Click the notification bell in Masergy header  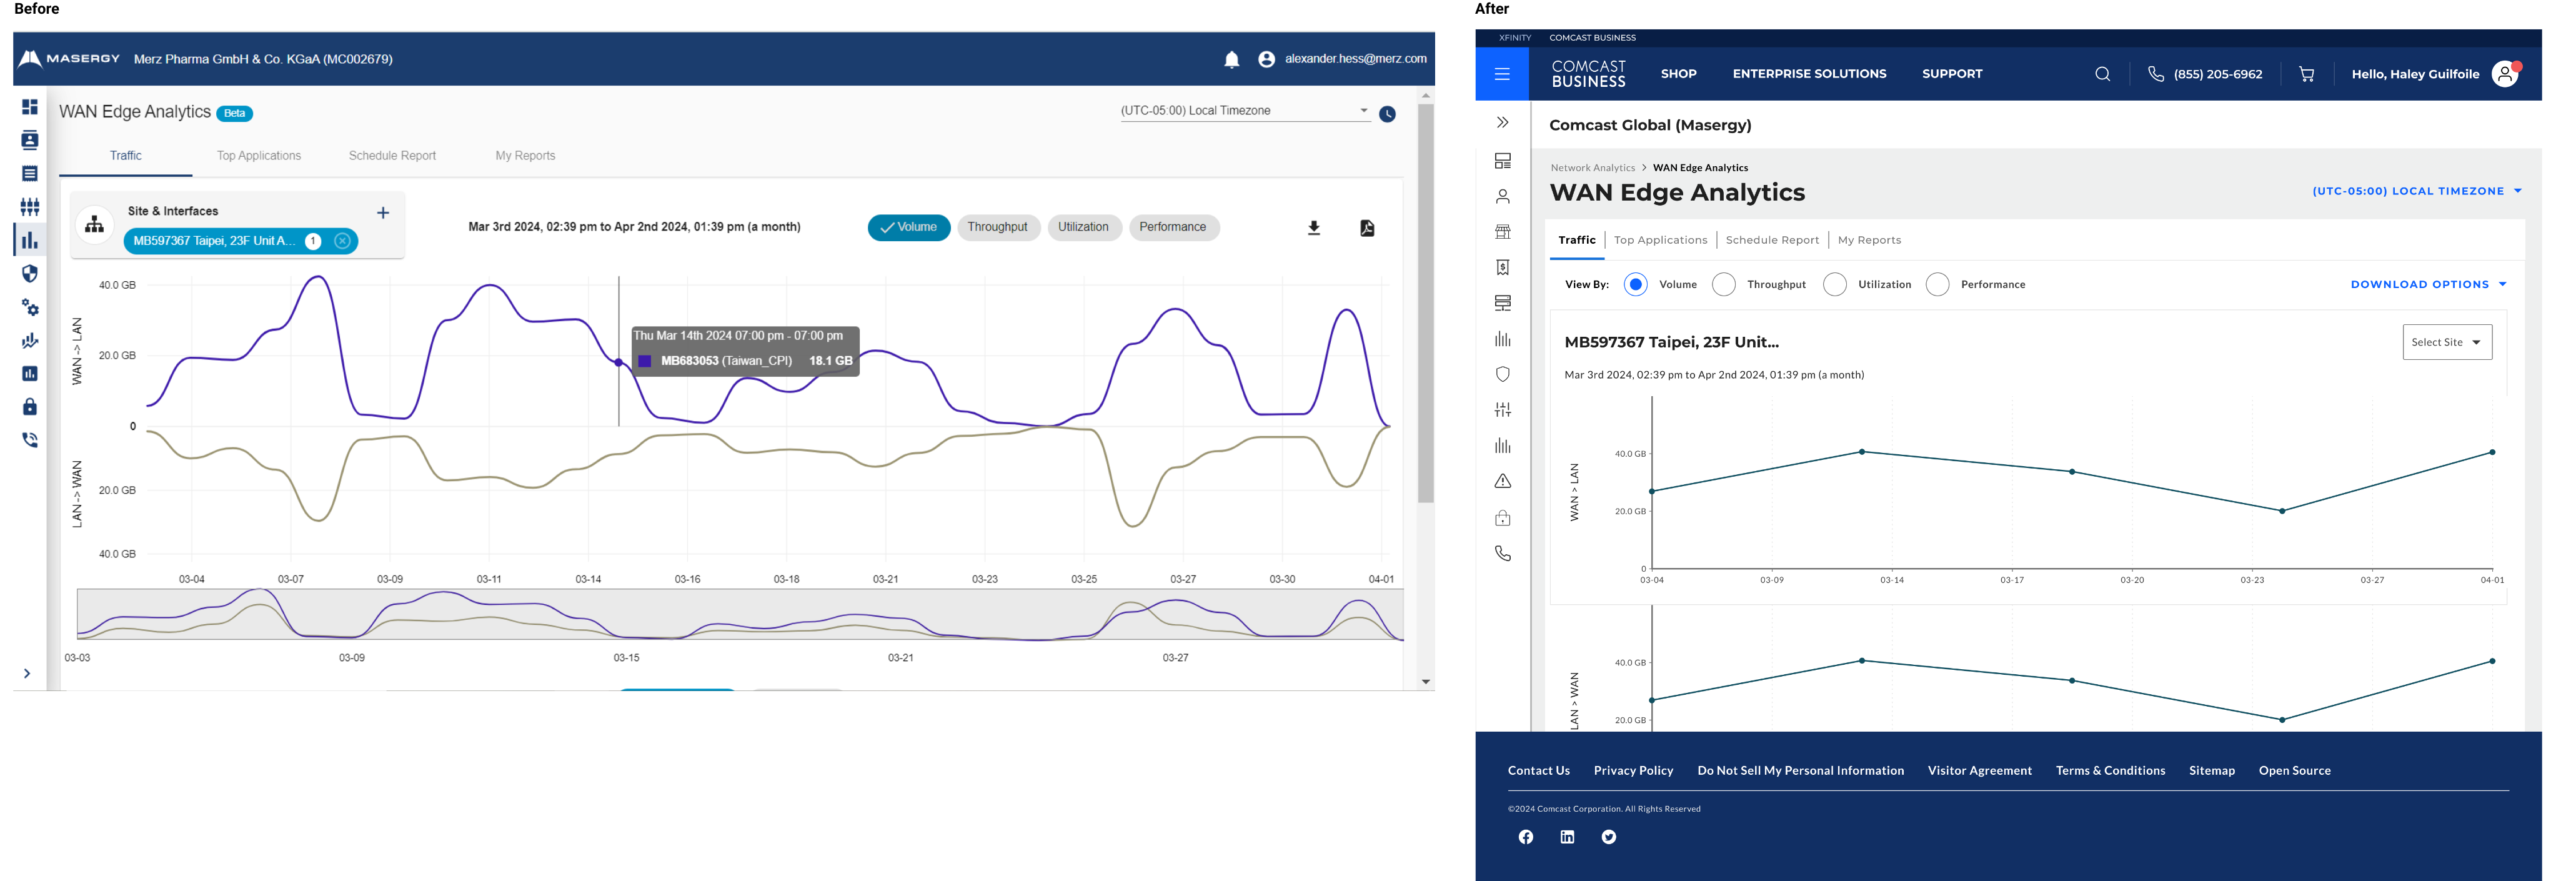[x=1232, y=60]
